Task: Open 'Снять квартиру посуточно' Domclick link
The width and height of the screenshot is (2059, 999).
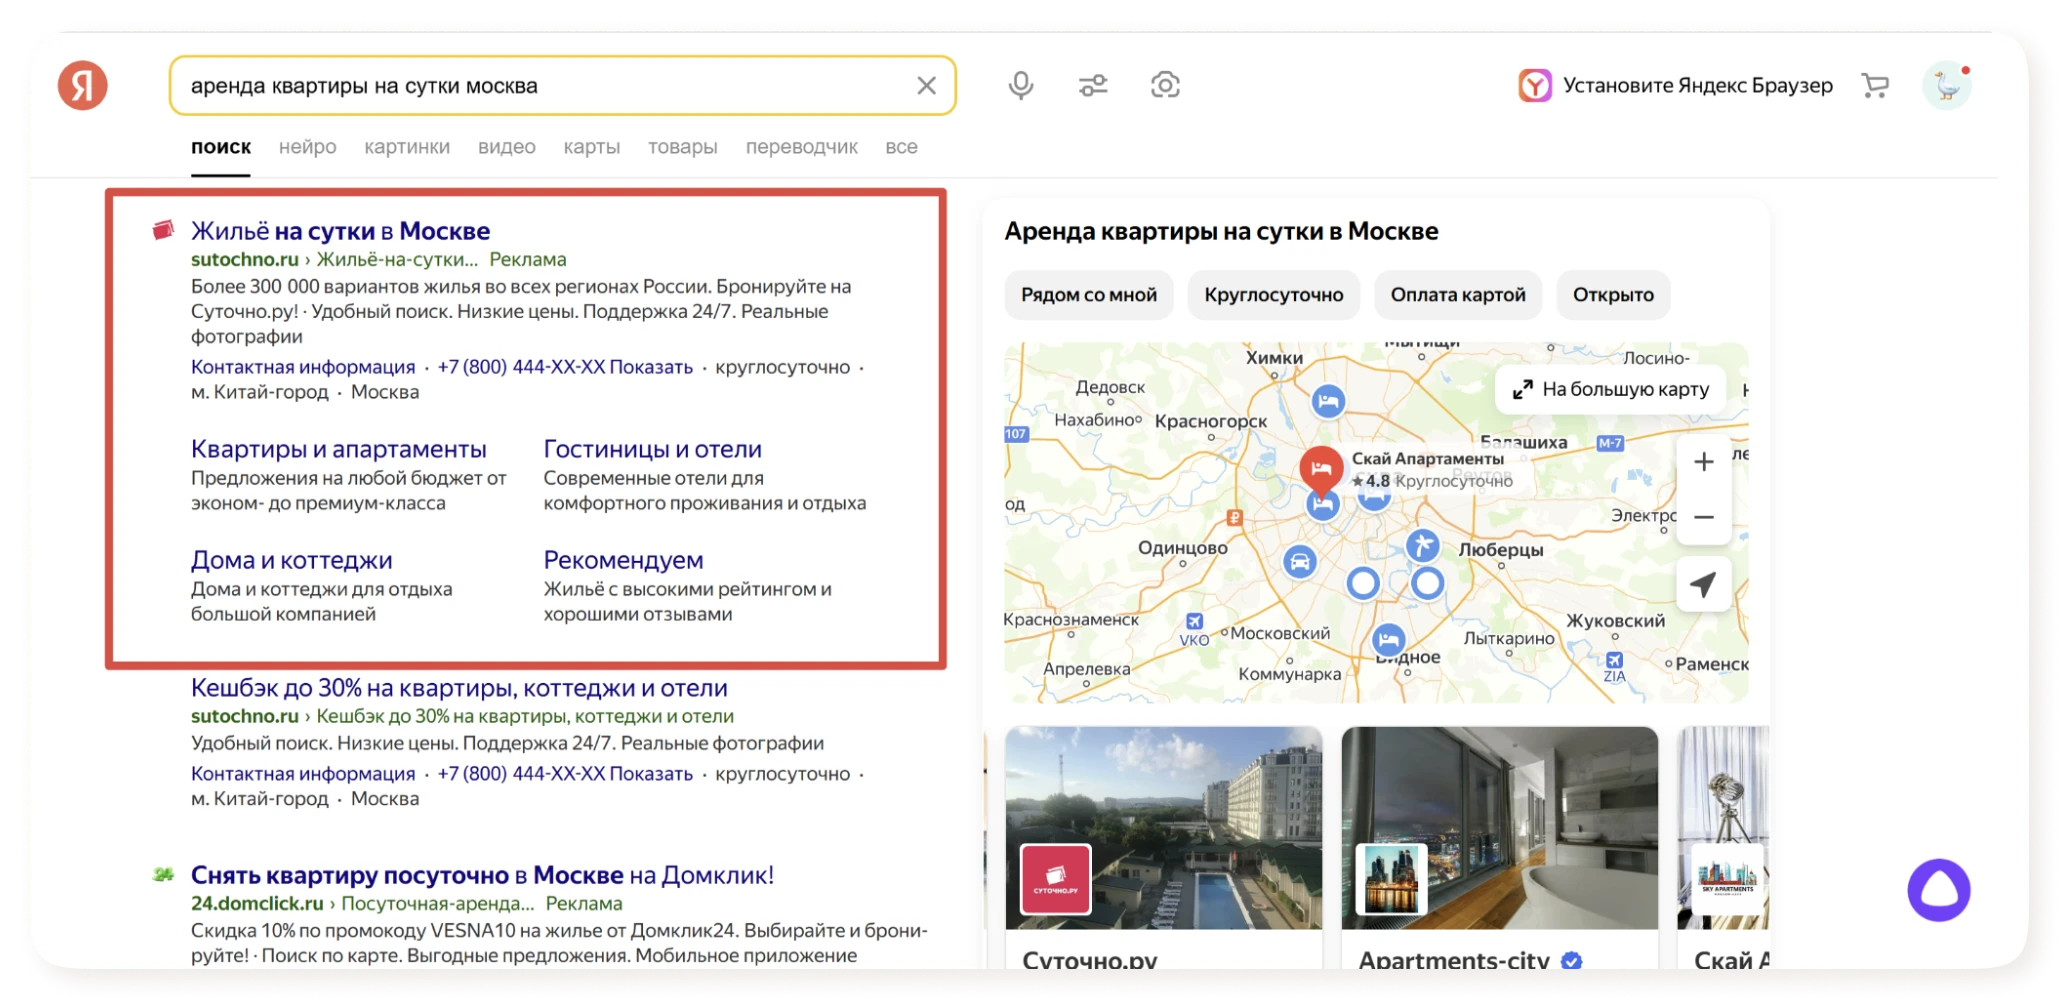Action: tap(482, 875)
